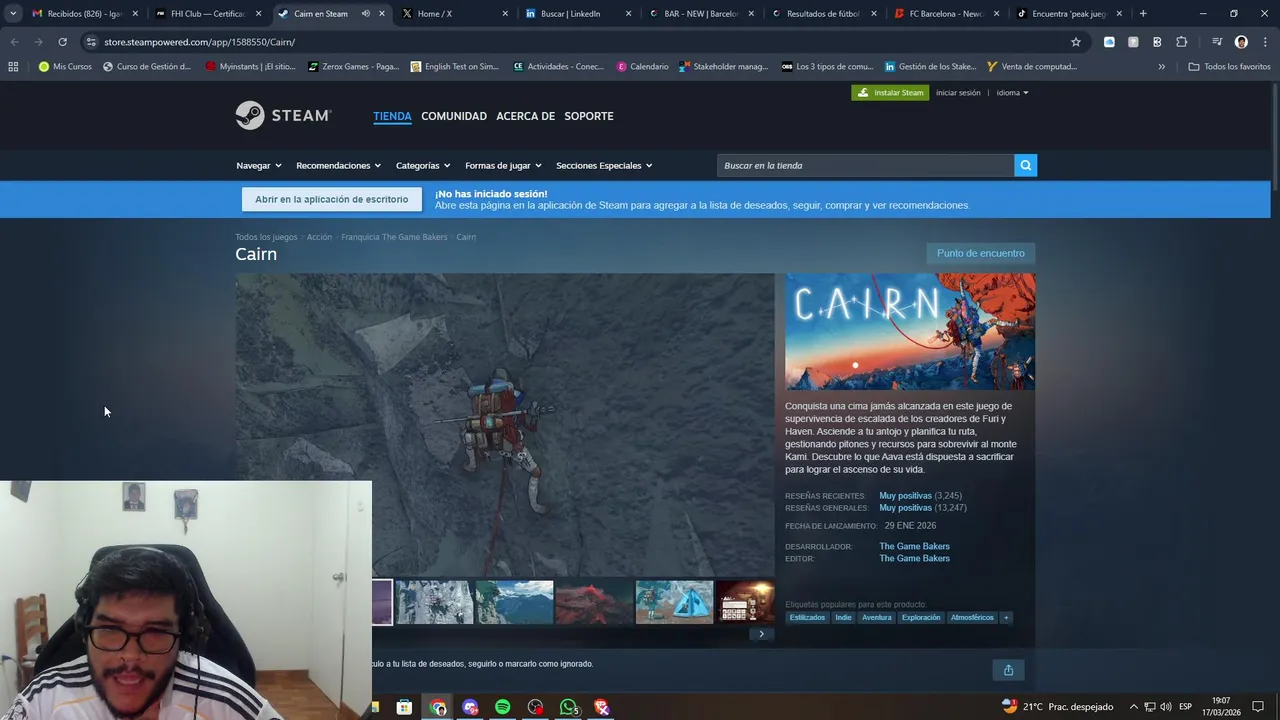This screenshot has height=720, width=1280.
Task: Open The Game Bakers developer link
Action: click(914, 547)
